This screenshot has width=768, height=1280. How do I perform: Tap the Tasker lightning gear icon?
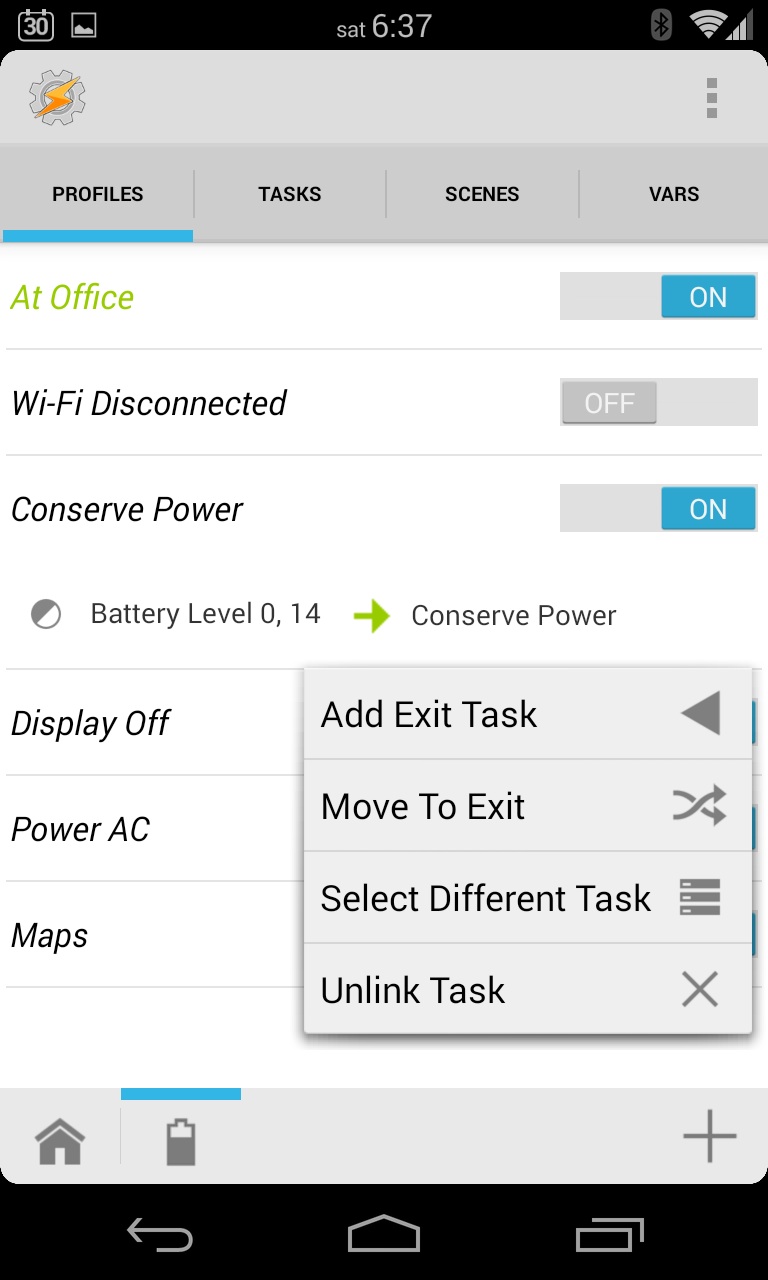(57, 98)
